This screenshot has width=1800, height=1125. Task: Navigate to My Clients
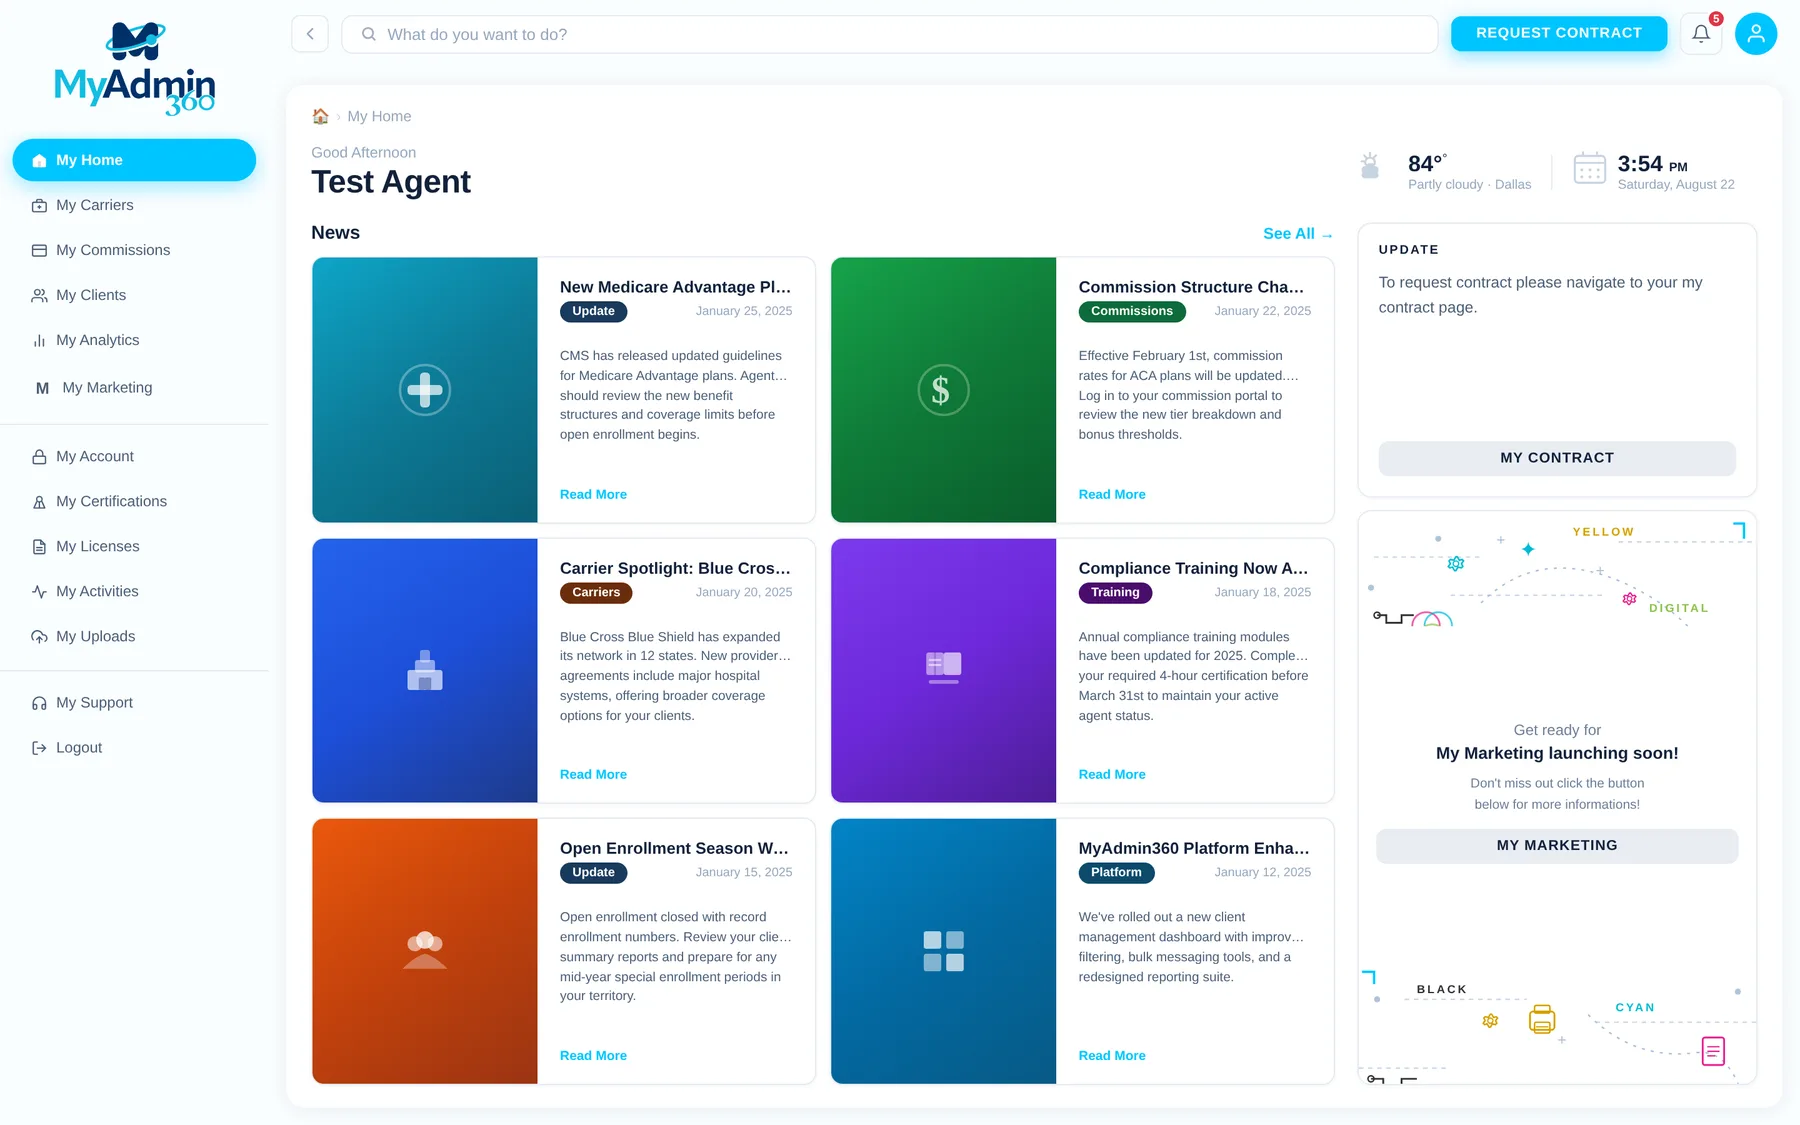pyautogui.click(x=134, y=295)
